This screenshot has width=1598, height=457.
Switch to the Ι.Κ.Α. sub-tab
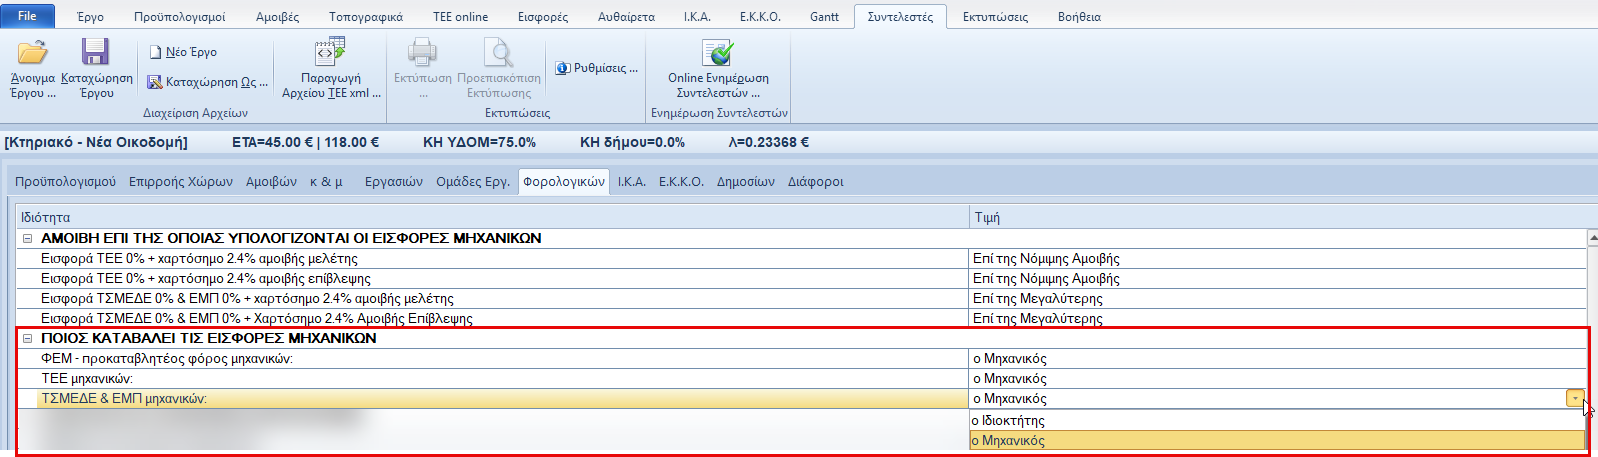pos(631,182)
